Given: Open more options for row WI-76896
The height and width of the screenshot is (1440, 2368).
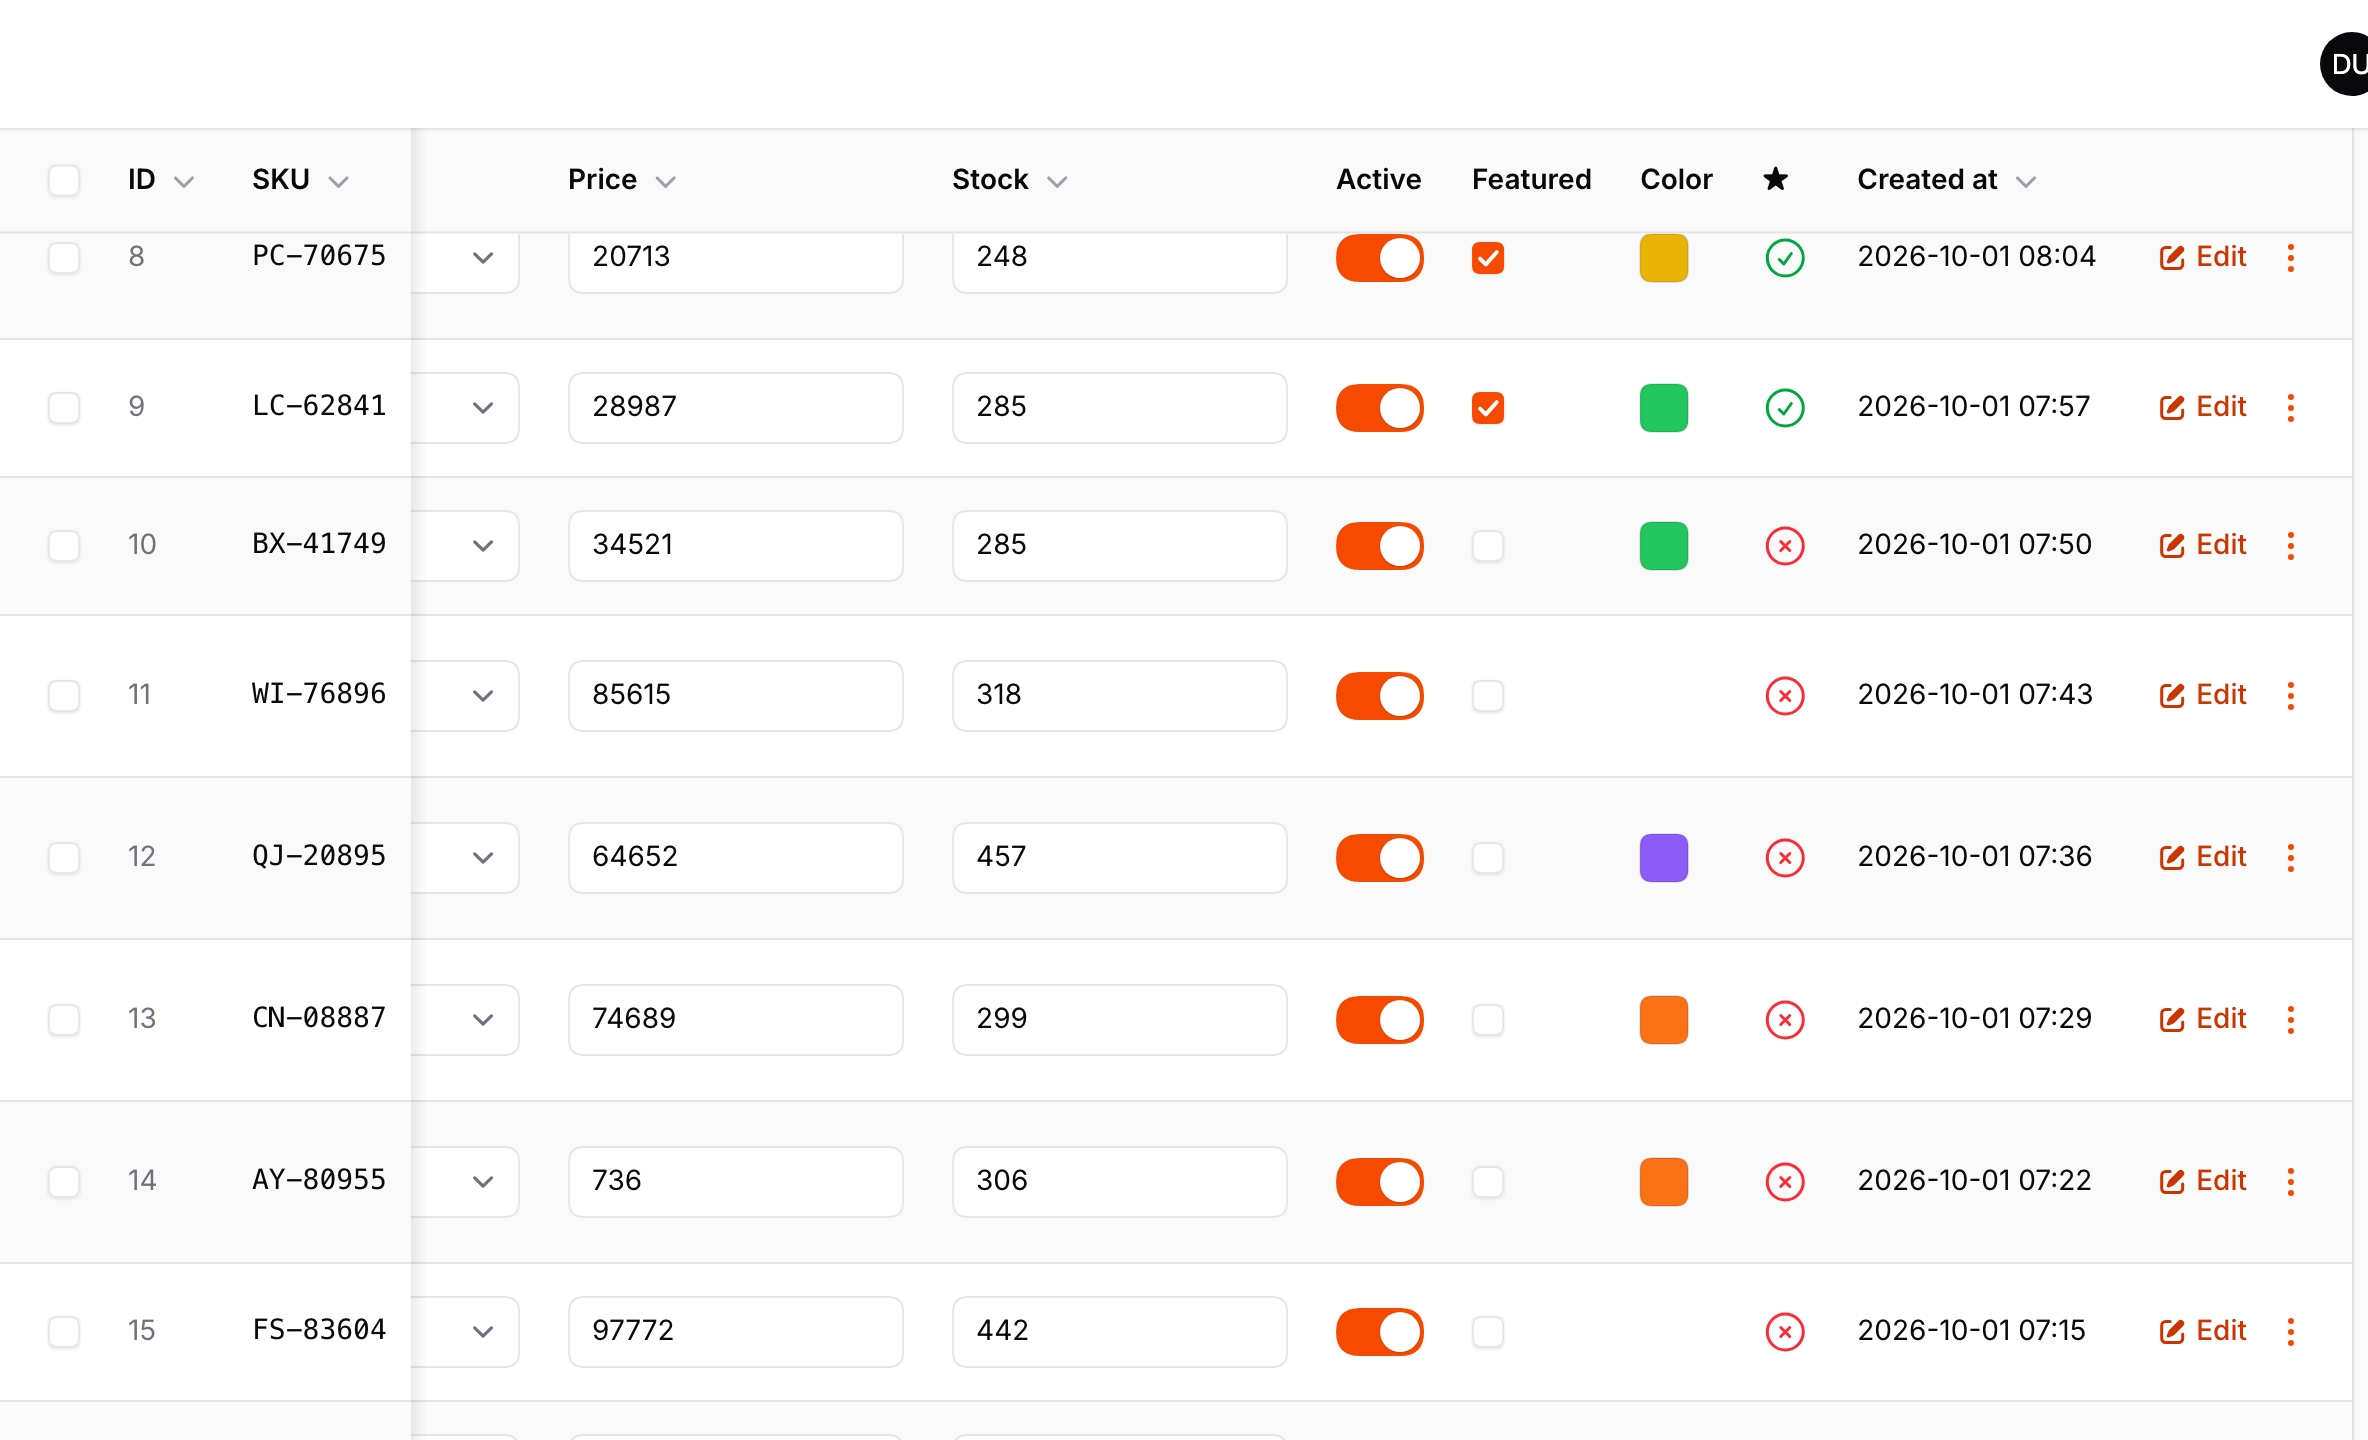Looking at the screenshot, I should tap(2290, 696).
